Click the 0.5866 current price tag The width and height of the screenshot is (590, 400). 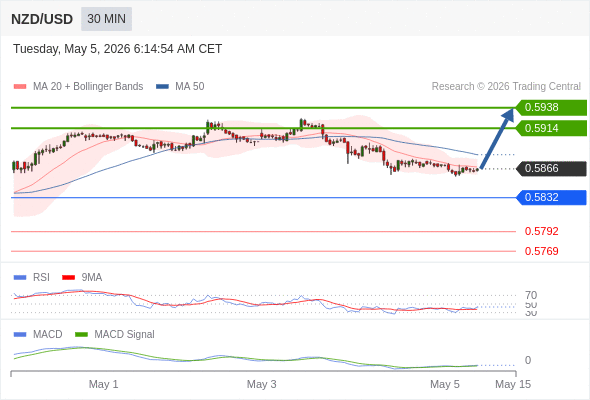click(x=551, y=169)
